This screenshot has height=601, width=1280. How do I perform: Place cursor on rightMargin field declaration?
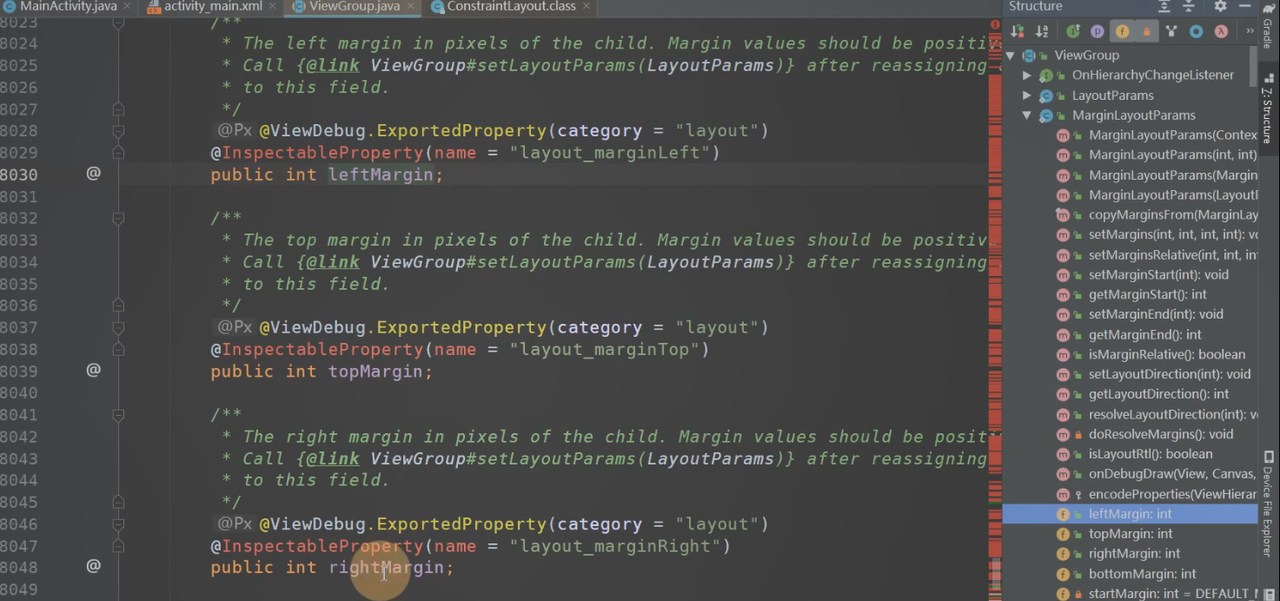point(386,567)
